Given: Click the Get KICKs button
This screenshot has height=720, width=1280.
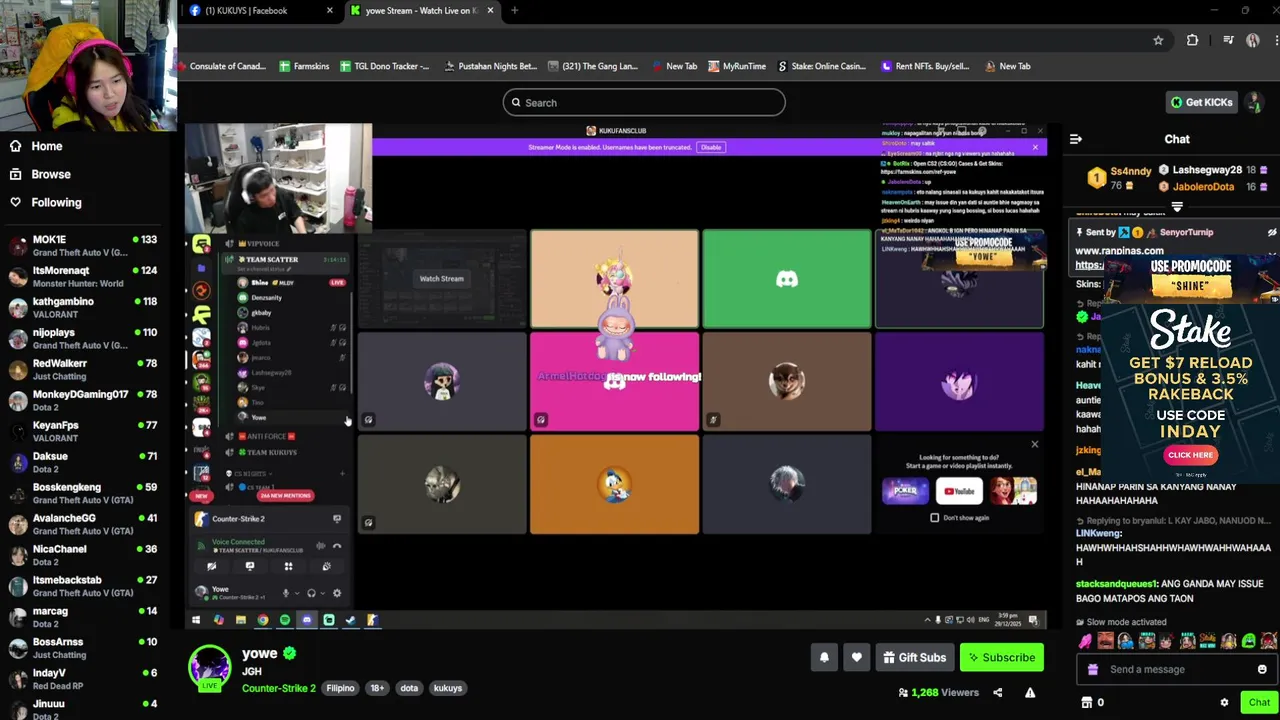Looking at the screenshot, I should click(1201, 102).
